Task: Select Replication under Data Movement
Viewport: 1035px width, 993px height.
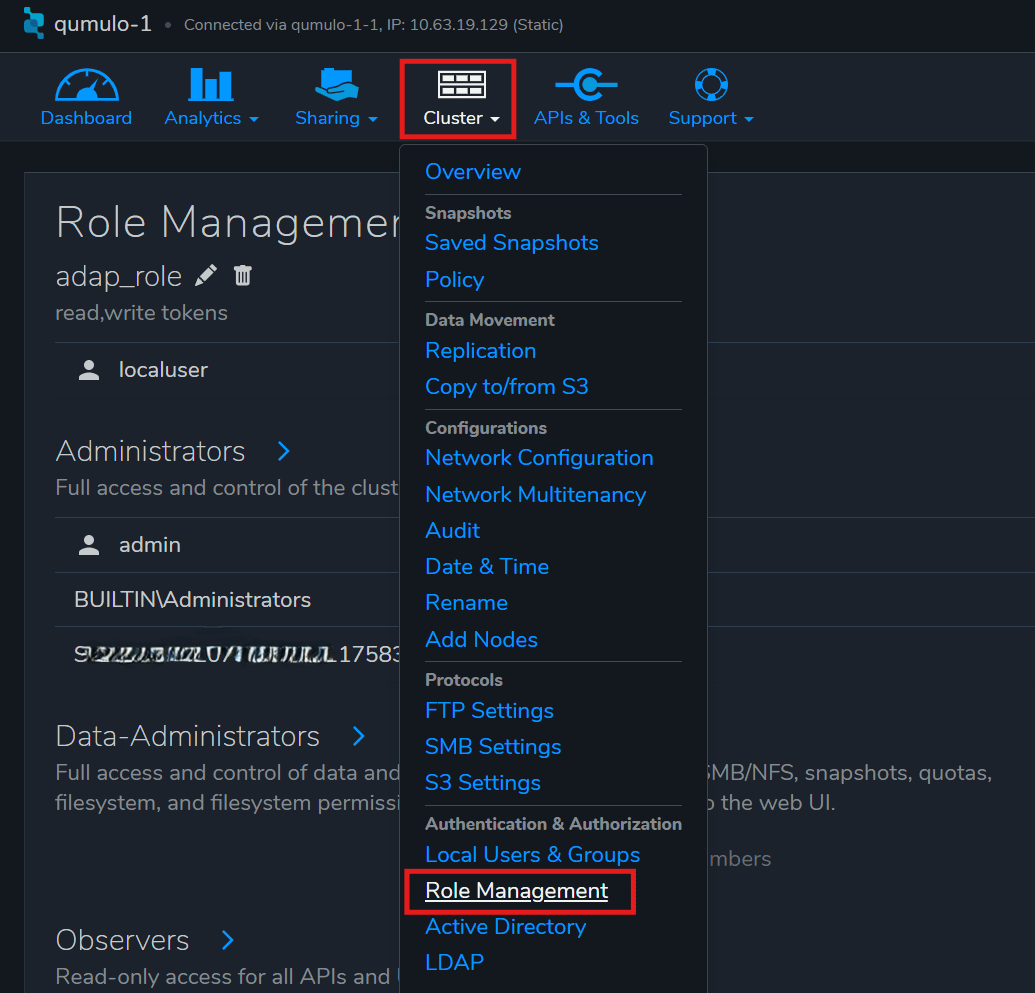Action: coord(481,351)
